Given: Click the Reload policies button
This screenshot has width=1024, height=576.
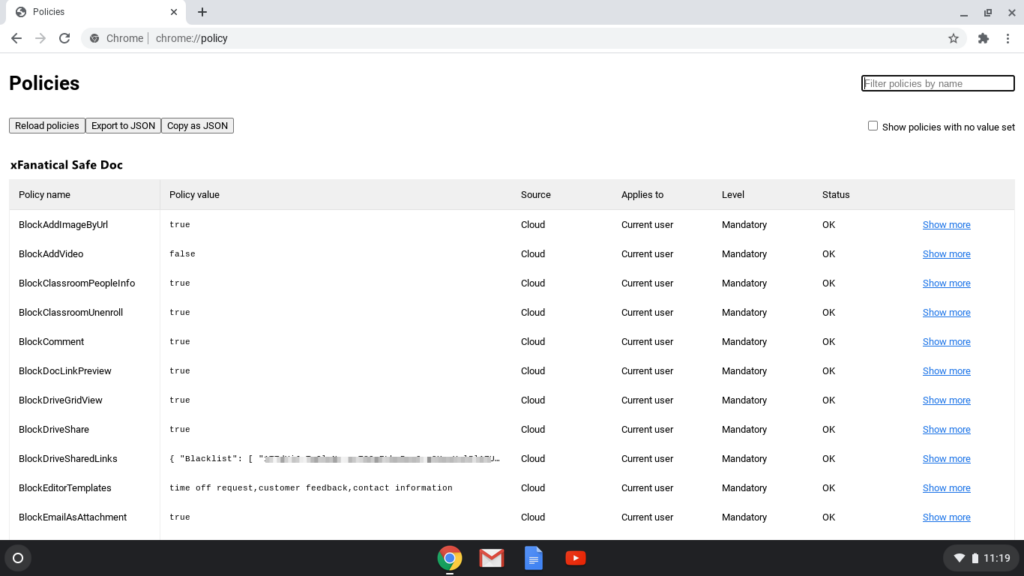Looking at the screenshot, I should click(x=46, y=125).
